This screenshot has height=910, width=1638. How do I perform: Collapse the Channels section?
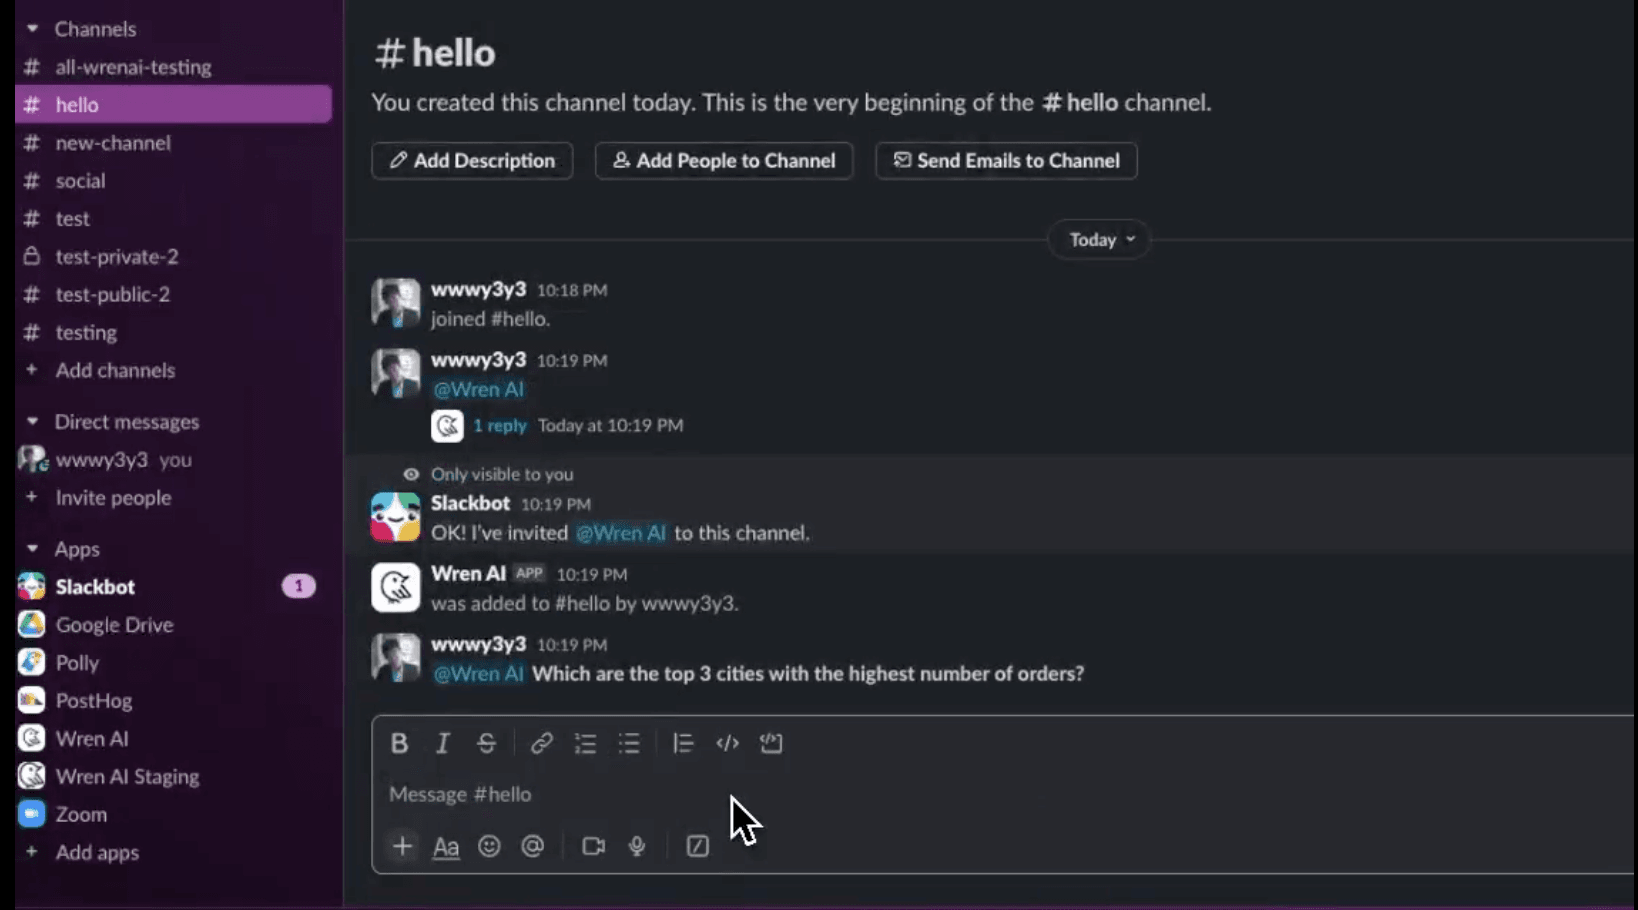click(x=32, y=29)
